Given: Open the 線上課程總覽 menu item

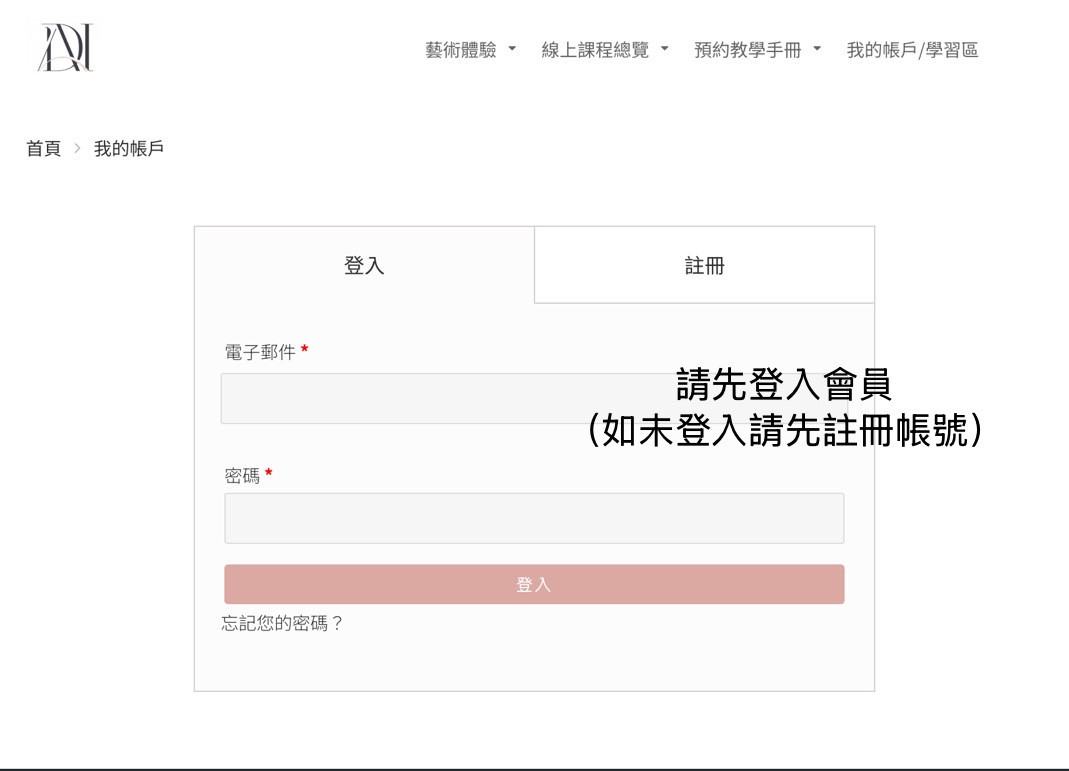Looking at the screenshot, I should tap(595, 50).
